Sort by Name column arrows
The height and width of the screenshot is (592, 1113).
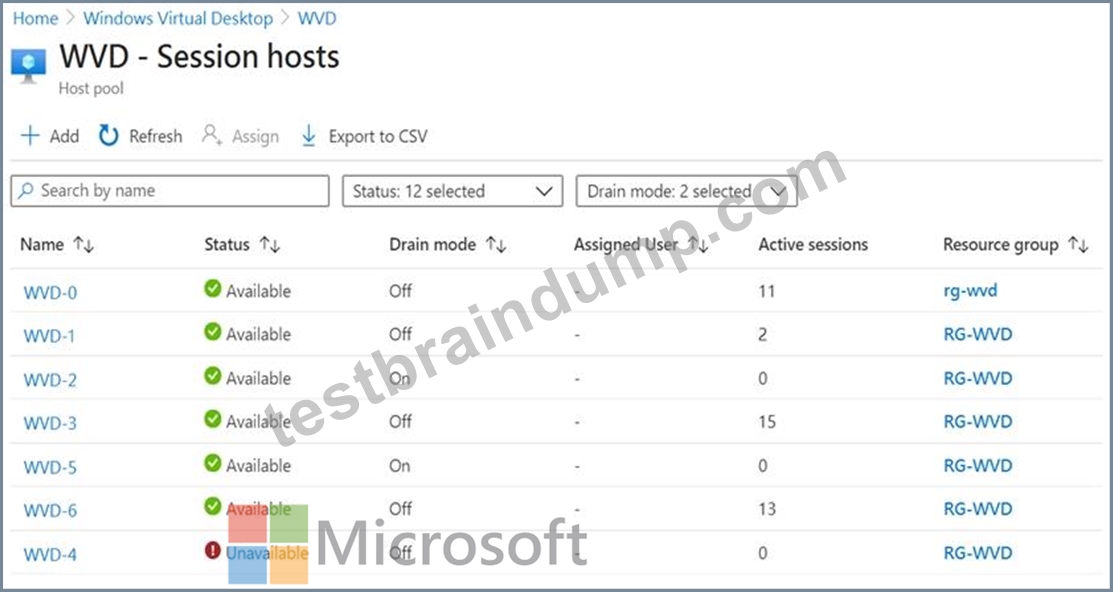pos(84,246)
